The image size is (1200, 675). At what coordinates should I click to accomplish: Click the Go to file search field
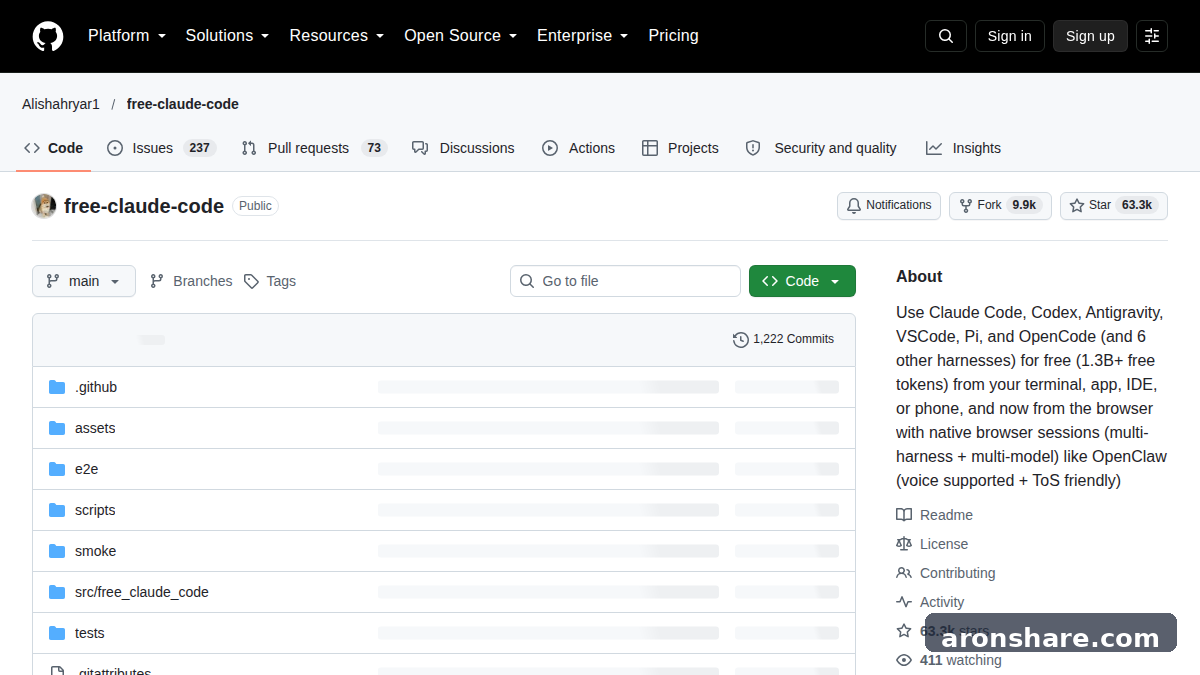[625, 281]
